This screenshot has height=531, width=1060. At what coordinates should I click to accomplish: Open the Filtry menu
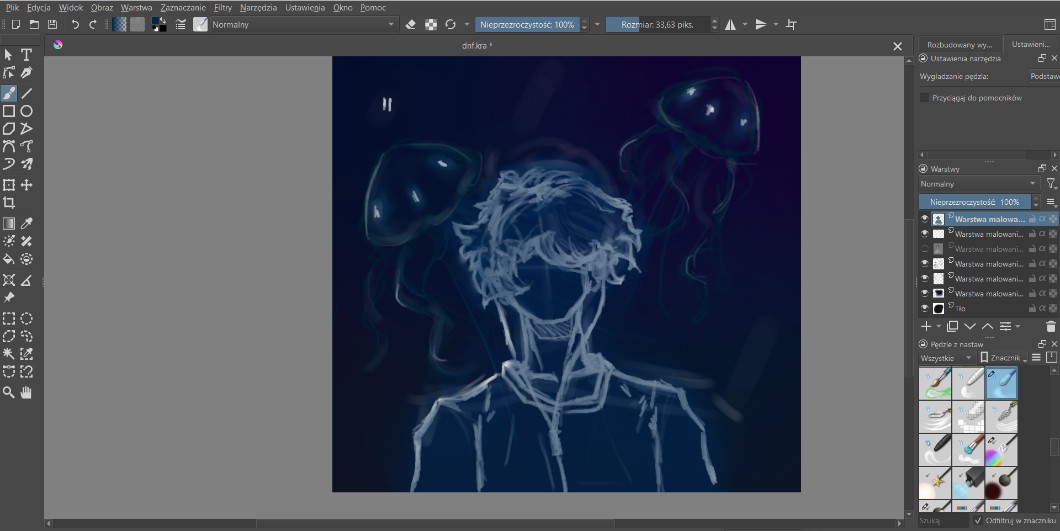pyautogui.click(x=222, y=7)
